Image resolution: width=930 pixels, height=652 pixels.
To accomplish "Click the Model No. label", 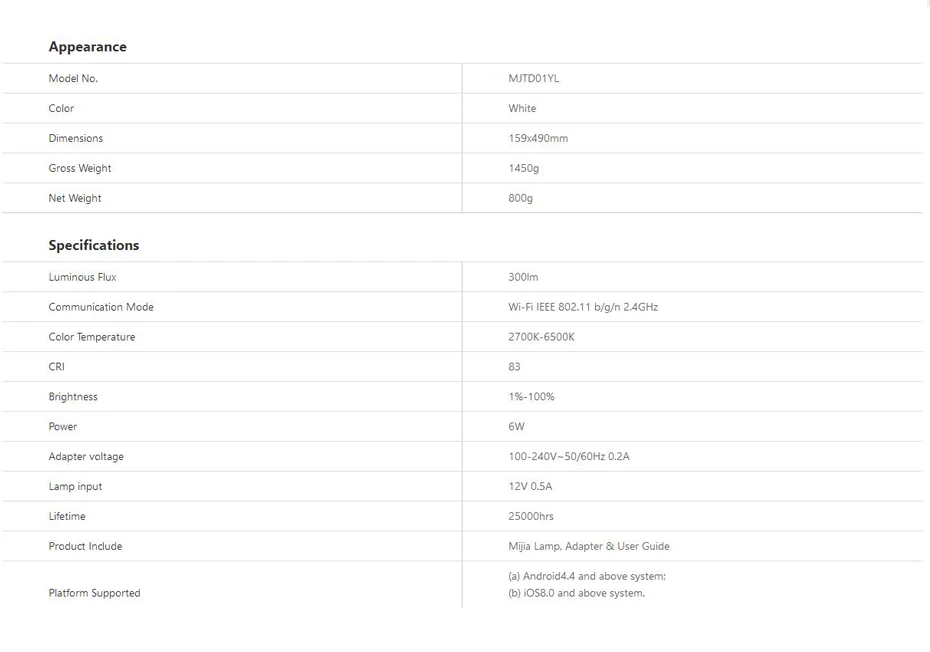I will tap(73, 78).
